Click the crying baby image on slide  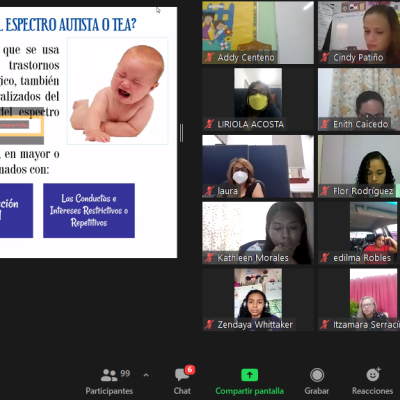[117, 91]
